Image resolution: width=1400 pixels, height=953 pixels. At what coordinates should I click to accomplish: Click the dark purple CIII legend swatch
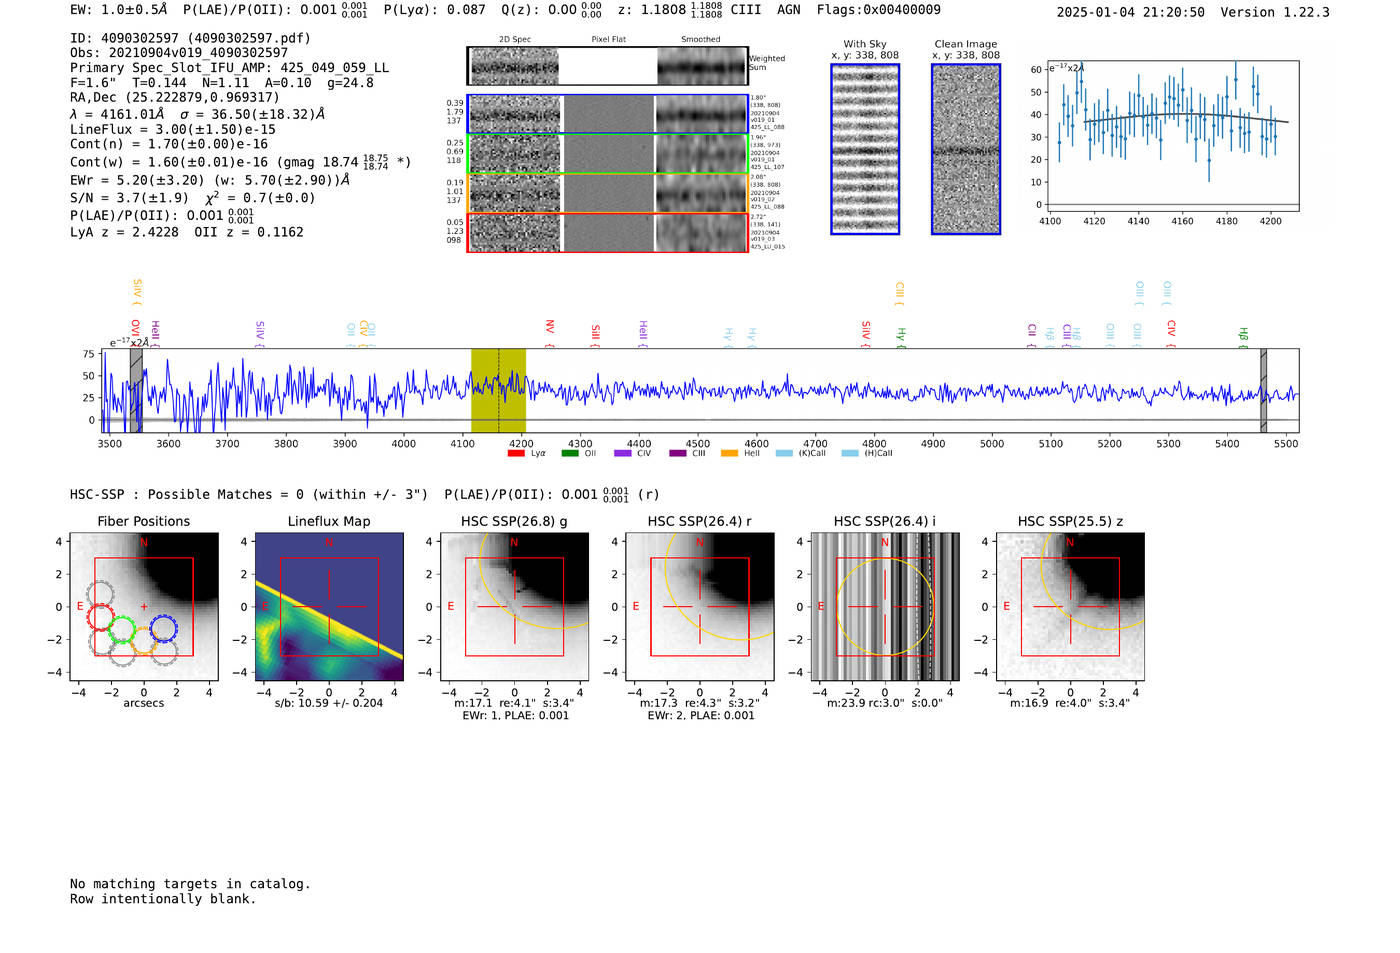click(677, 453)
